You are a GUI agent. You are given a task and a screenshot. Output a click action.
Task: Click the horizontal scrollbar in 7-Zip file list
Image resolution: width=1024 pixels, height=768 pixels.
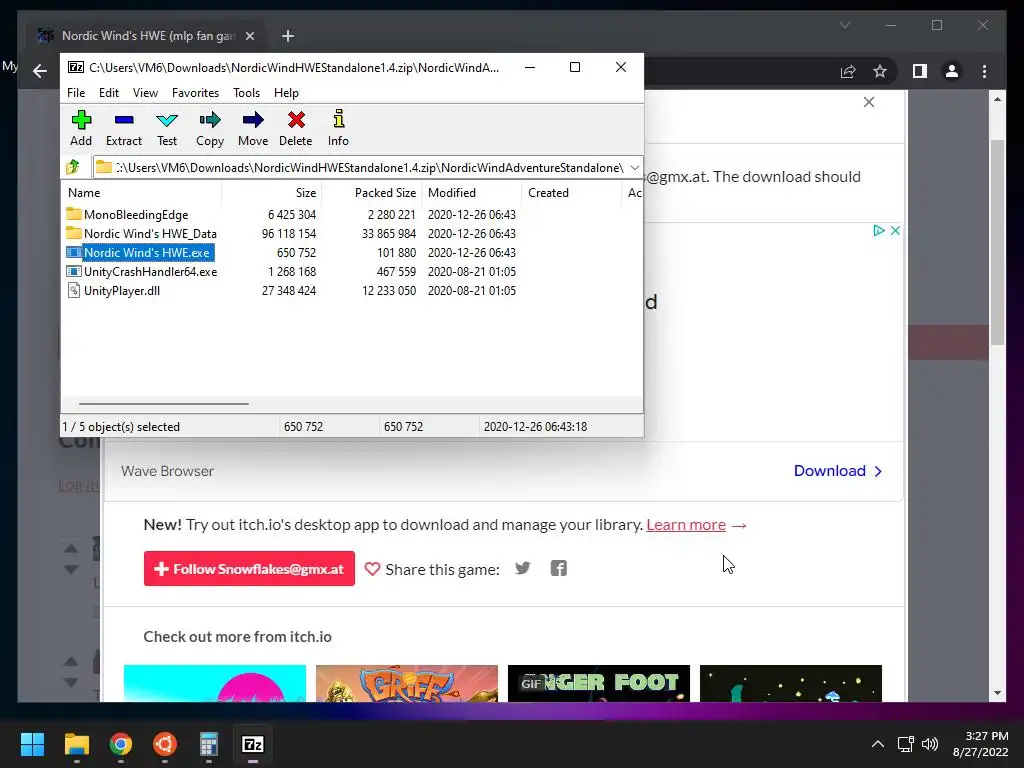tap(164, 404)
